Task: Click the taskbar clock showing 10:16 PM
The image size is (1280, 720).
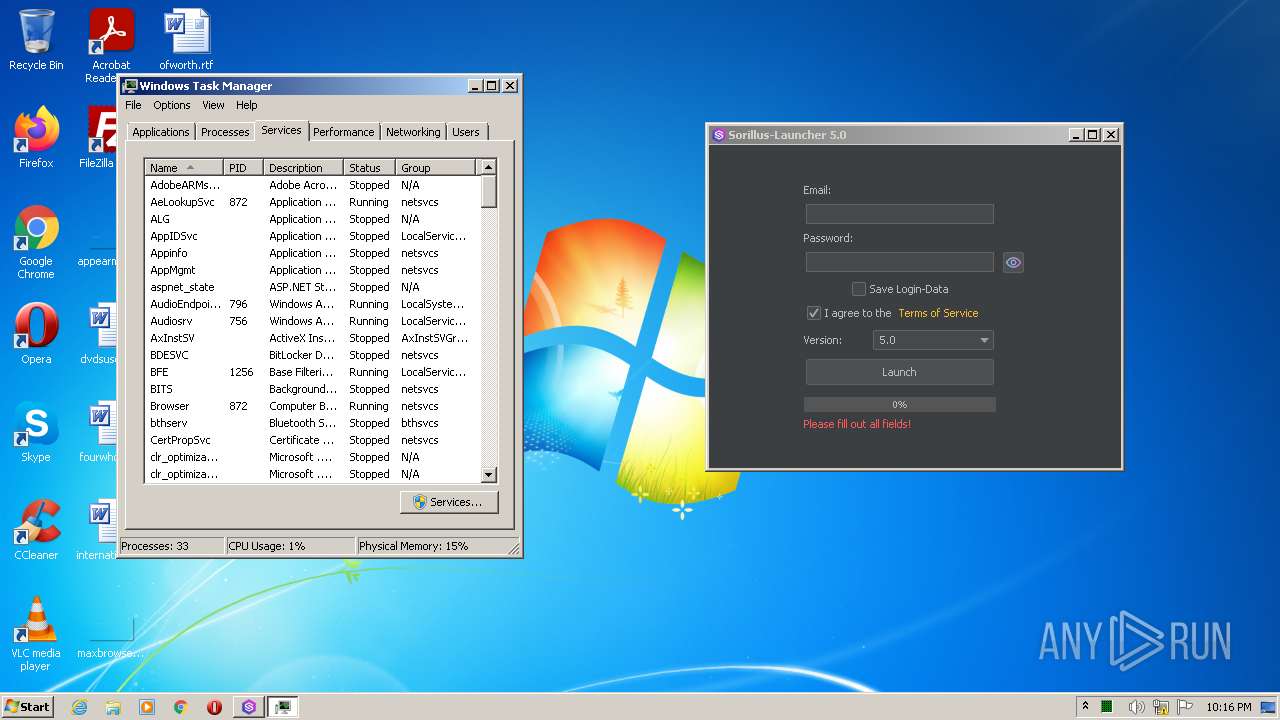Action: tap(1229, 707)
